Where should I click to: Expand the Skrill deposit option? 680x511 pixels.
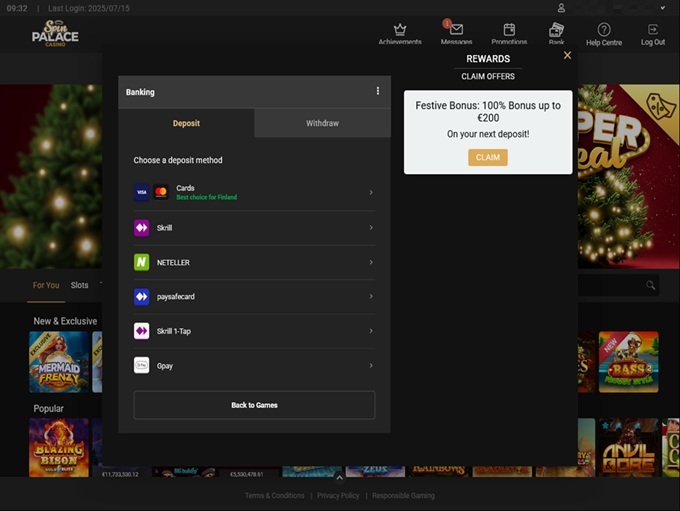(x=254, y=228)
